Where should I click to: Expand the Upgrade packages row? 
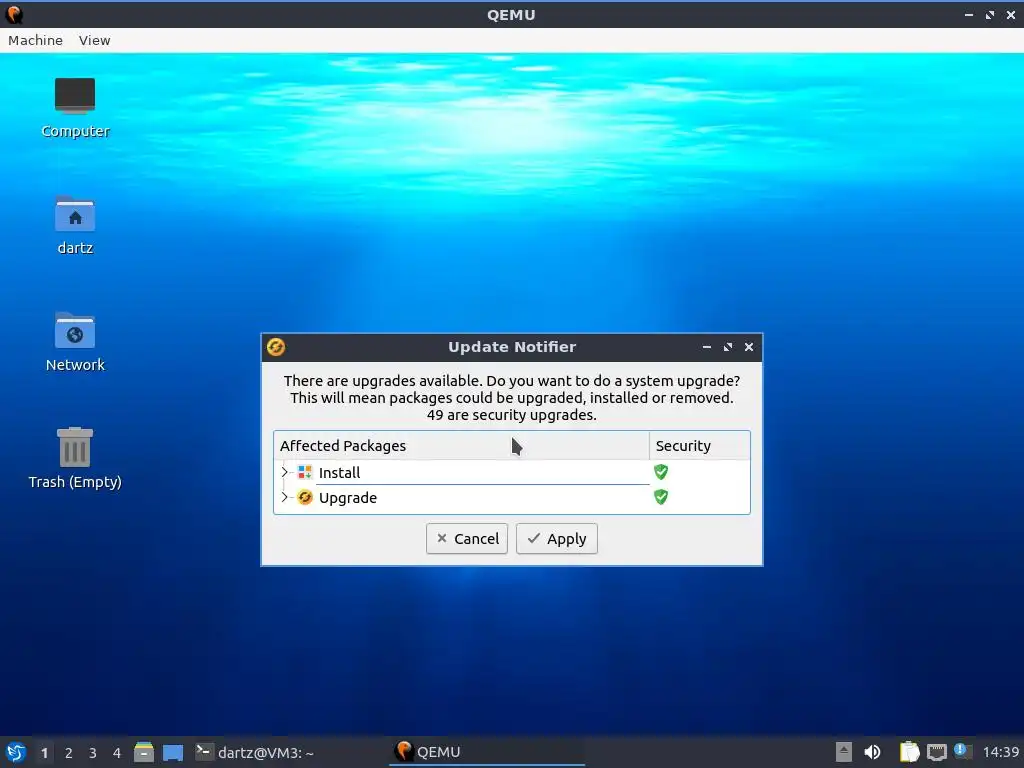284,497
